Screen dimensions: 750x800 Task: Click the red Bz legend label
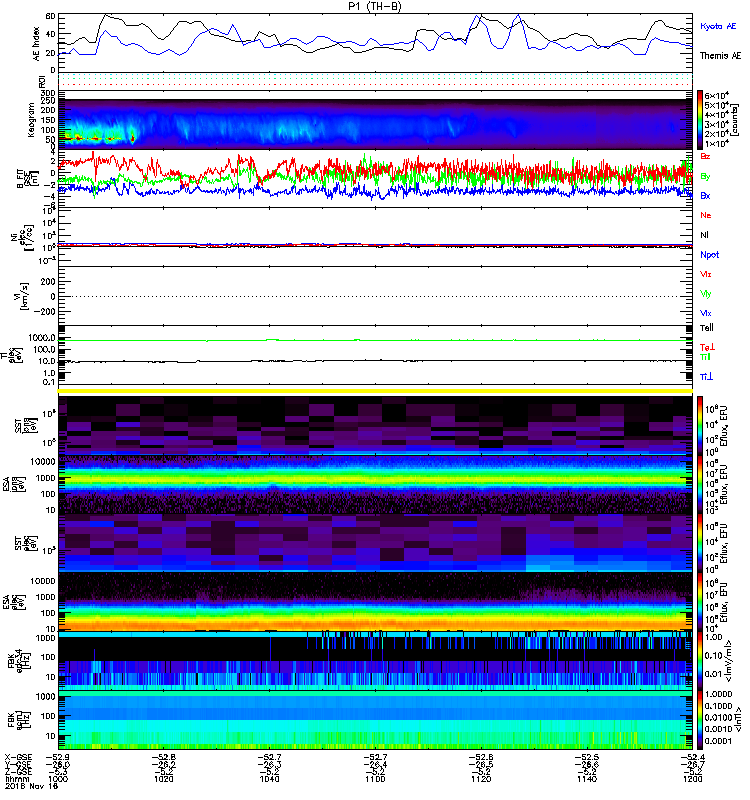(705, 156)
